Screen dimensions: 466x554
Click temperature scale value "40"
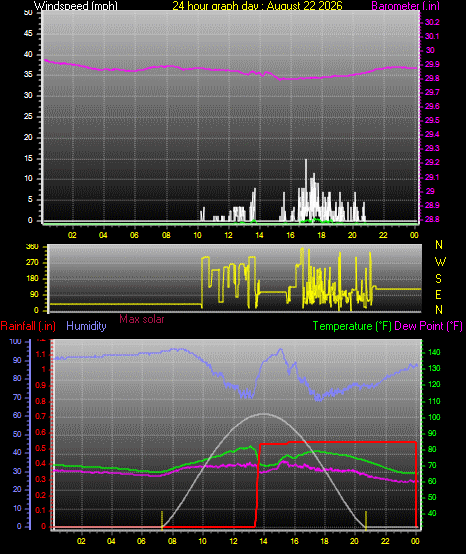(432, 513)
